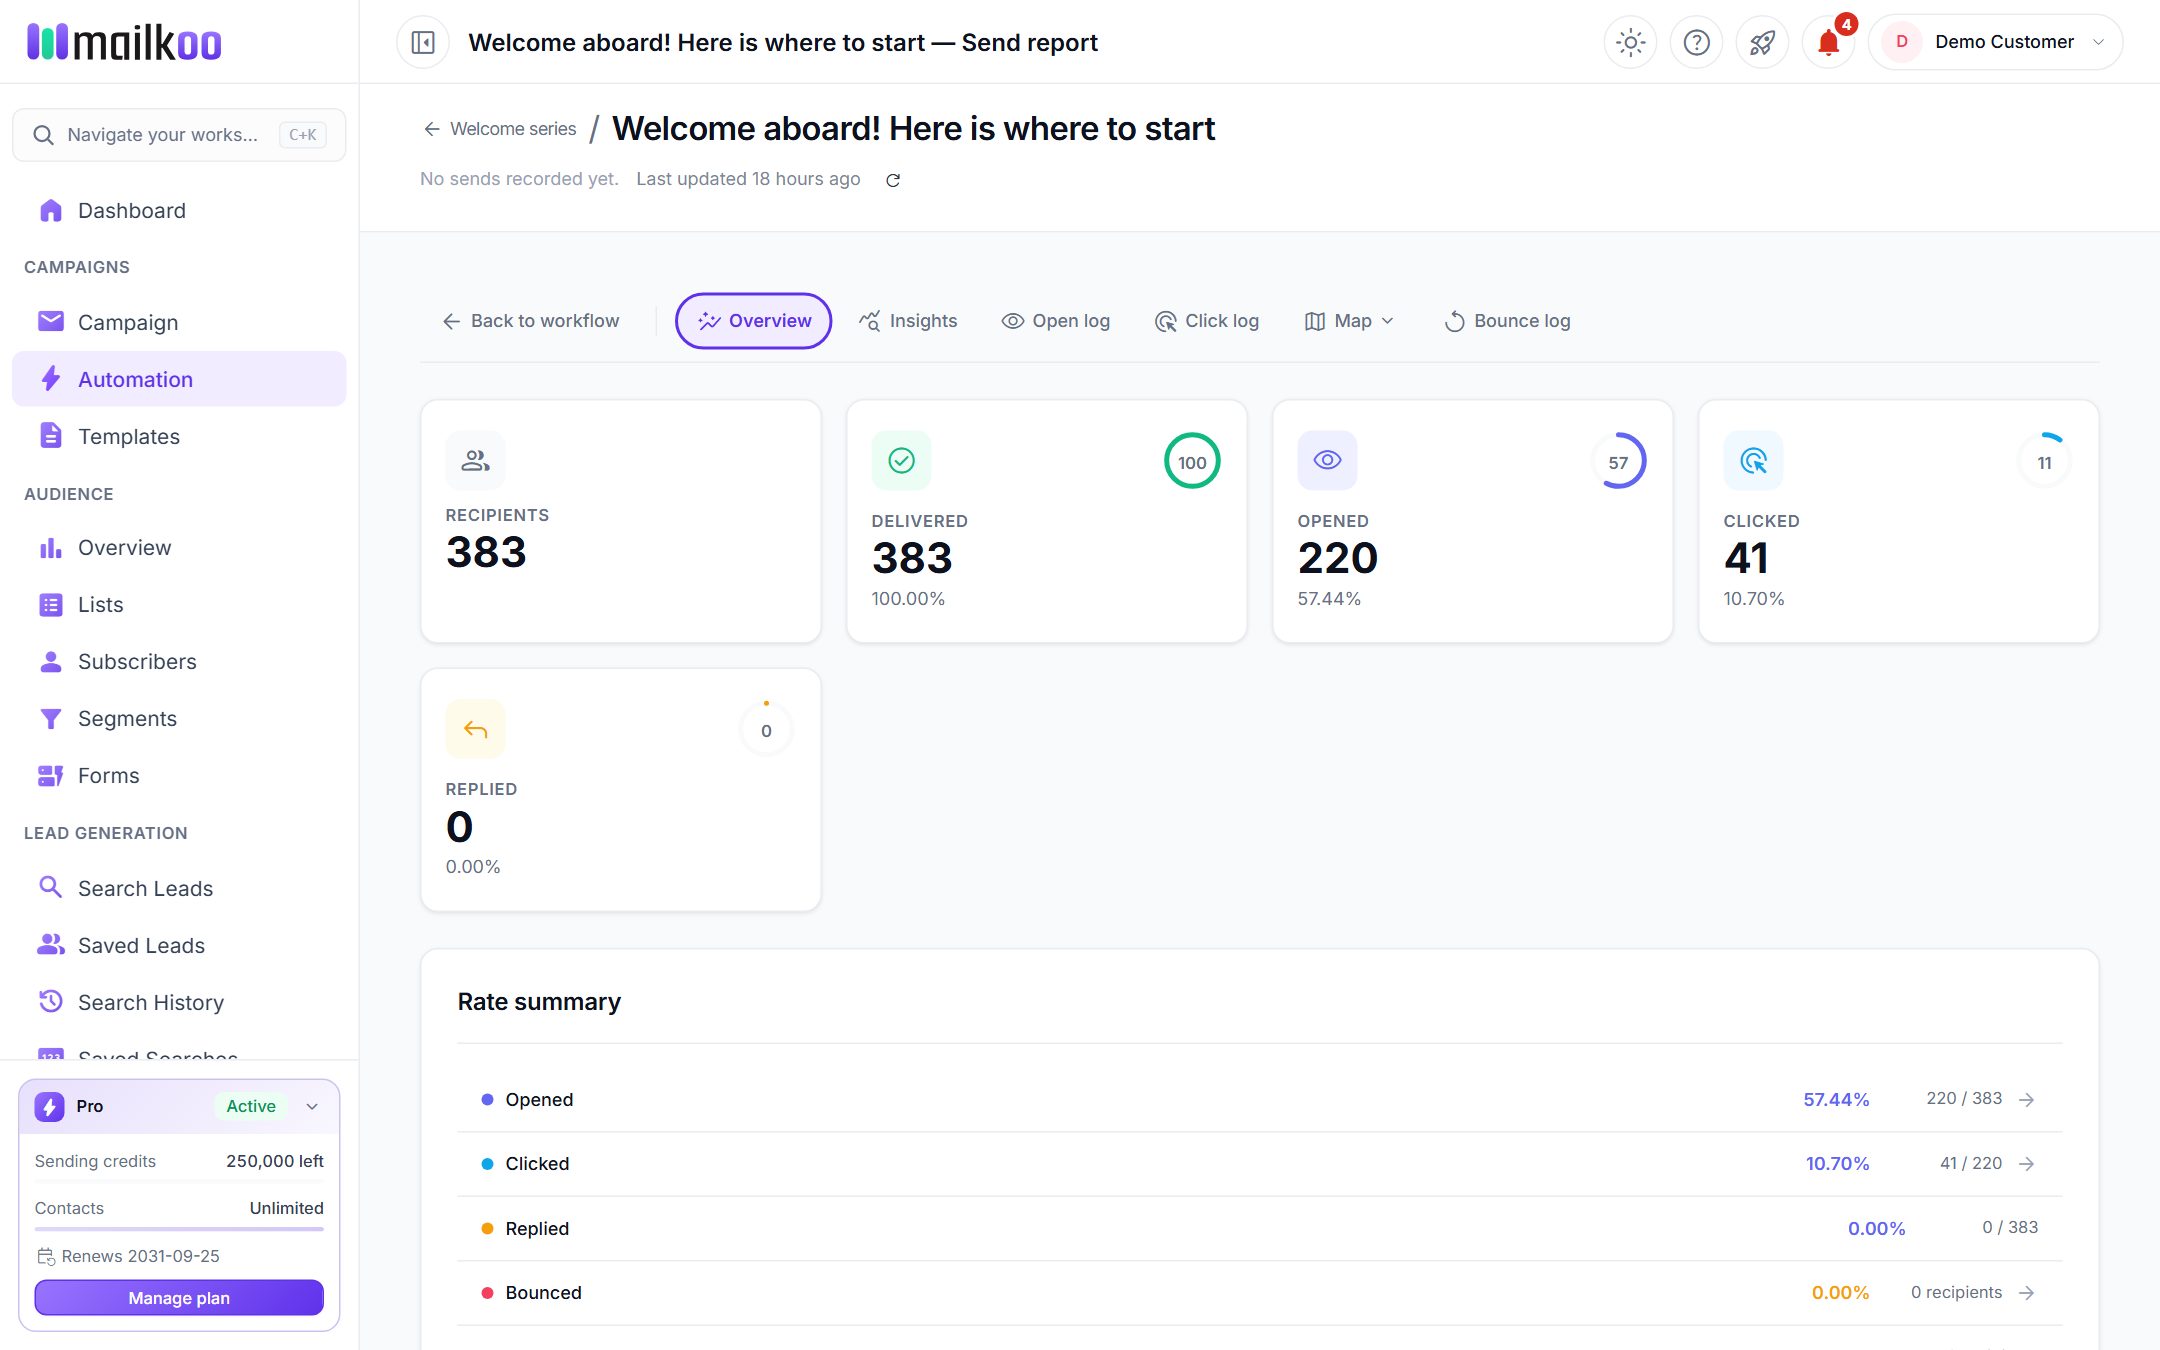
Task: Open the help question mark icon
Action: (1696, 42)
